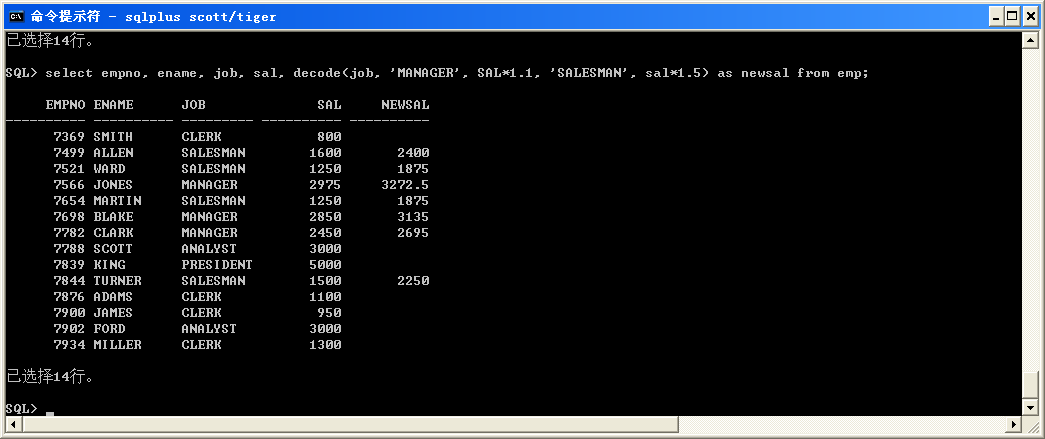Click employee number 7934 for MILLER
The width and height of the screenshot is (1045, 439).
69,345
